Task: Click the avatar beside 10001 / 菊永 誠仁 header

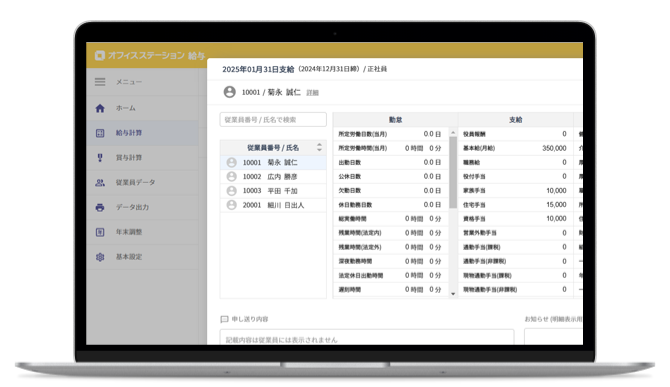Action: click(x=229, y=92)
